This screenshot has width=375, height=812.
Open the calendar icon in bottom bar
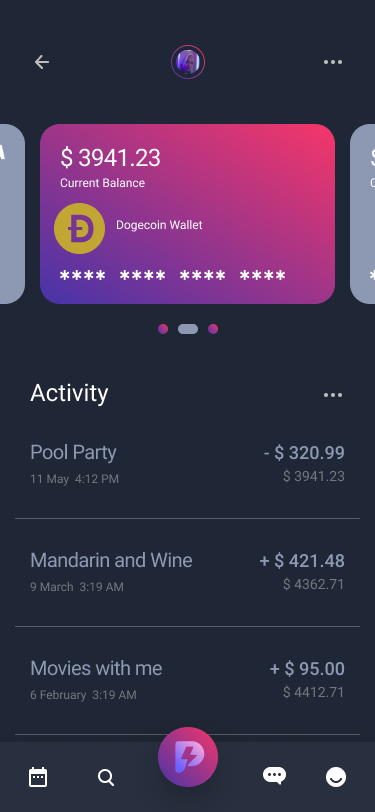(x=38, y=777)
